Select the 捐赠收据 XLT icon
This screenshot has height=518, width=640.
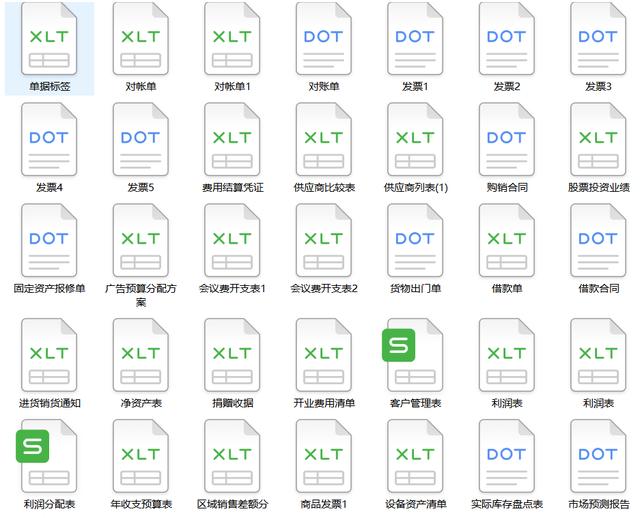click(x=232, y=355)
